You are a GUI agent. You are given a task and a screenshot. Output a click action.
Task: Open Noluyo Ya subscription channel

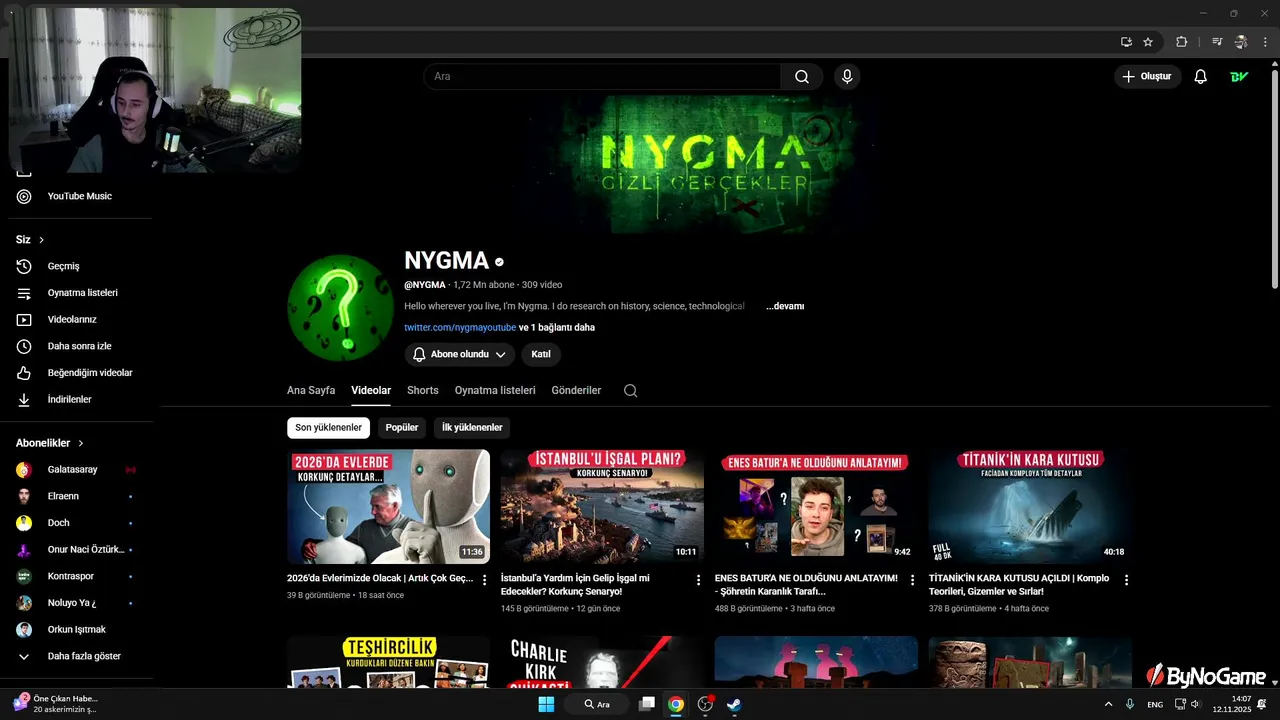pyautogui.click(x=76, y=603)
